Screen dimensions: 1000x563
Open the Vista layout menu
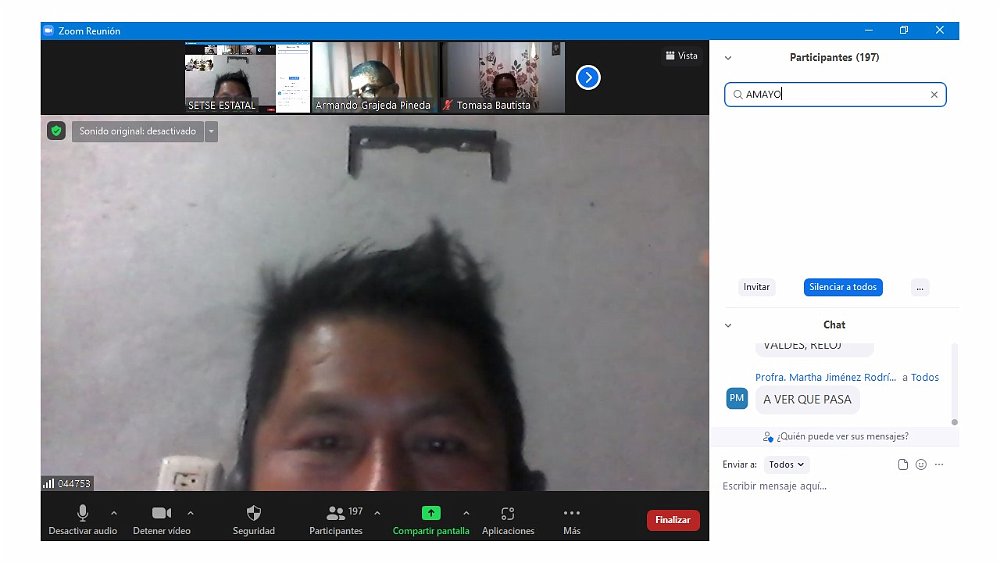[x=681, y=56]
